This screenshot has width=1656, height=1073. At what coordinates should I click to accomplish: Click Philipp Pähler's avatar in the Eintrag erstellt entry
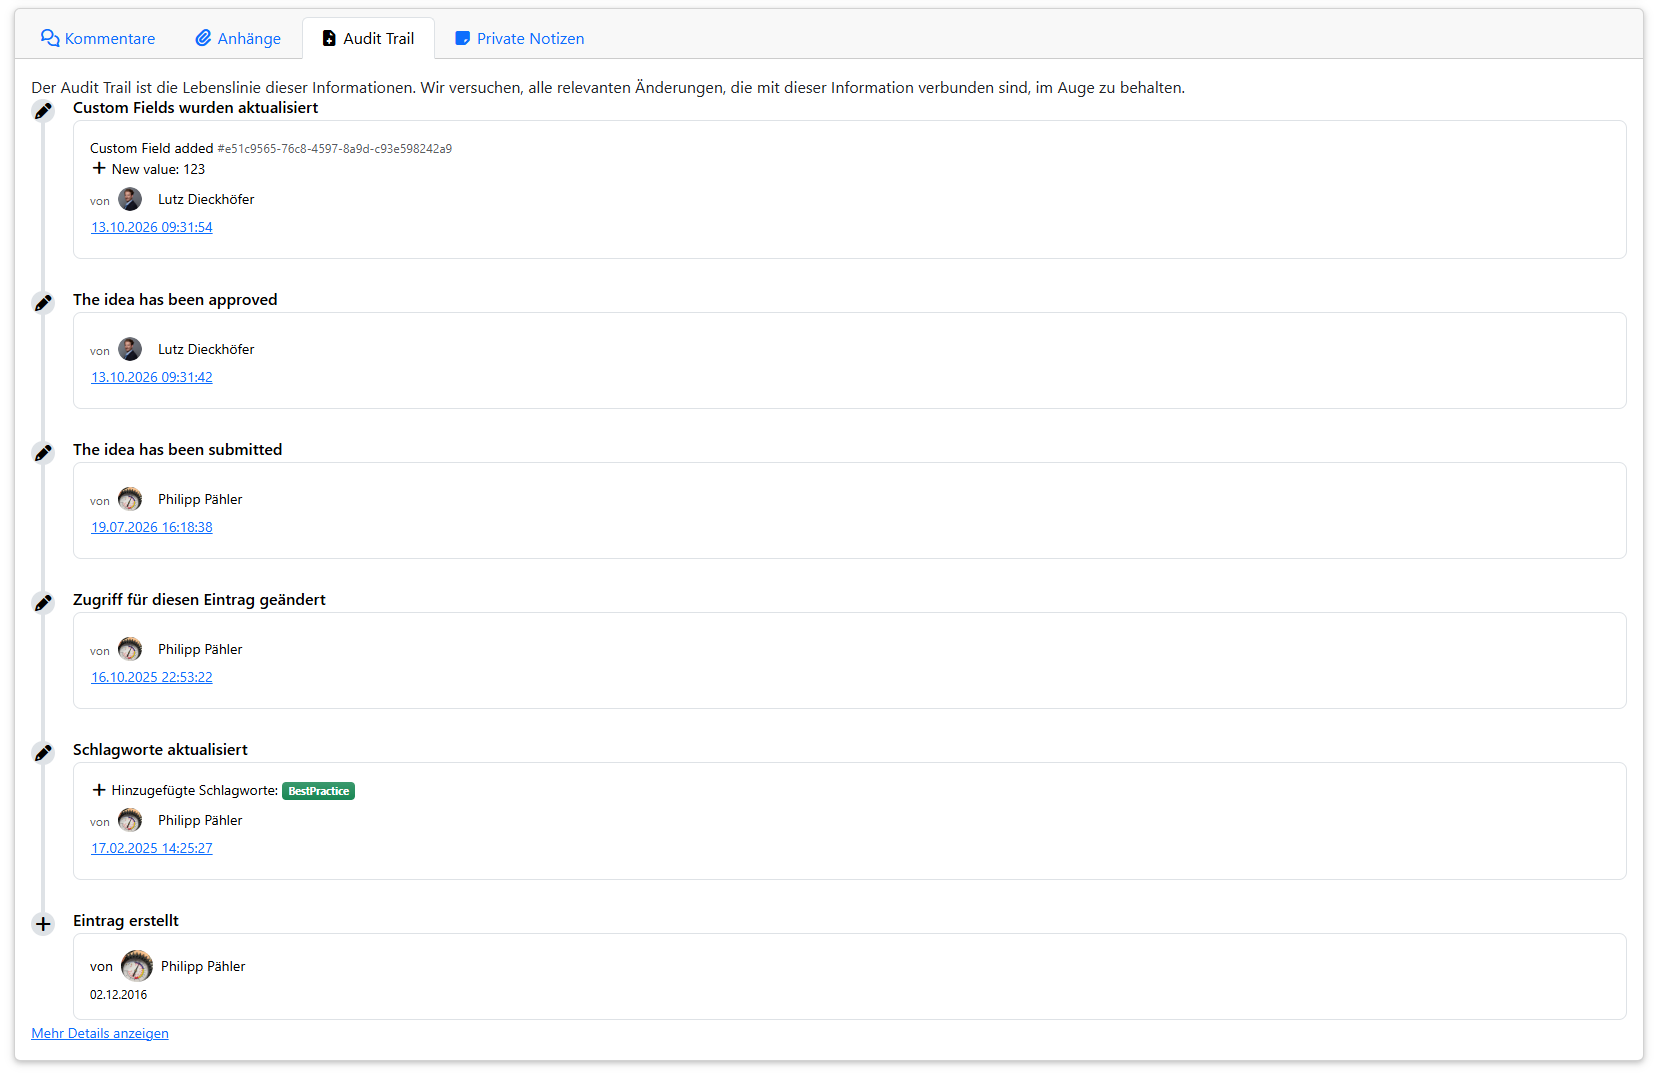[x=137, y=966]
